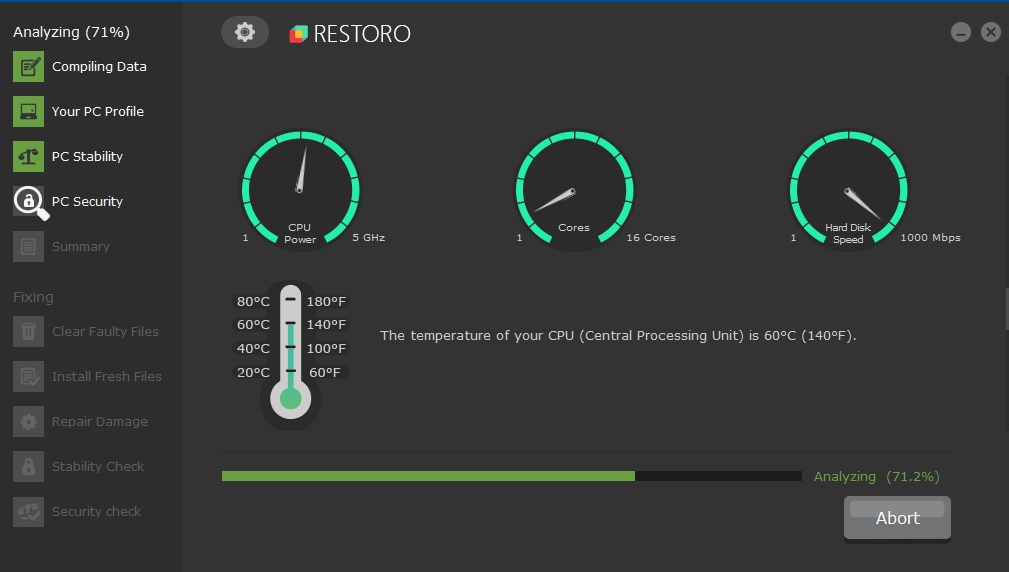This screenshot has width=1009, height=572.
Task: Select the PC Security step label
Action: click(87, 201)
